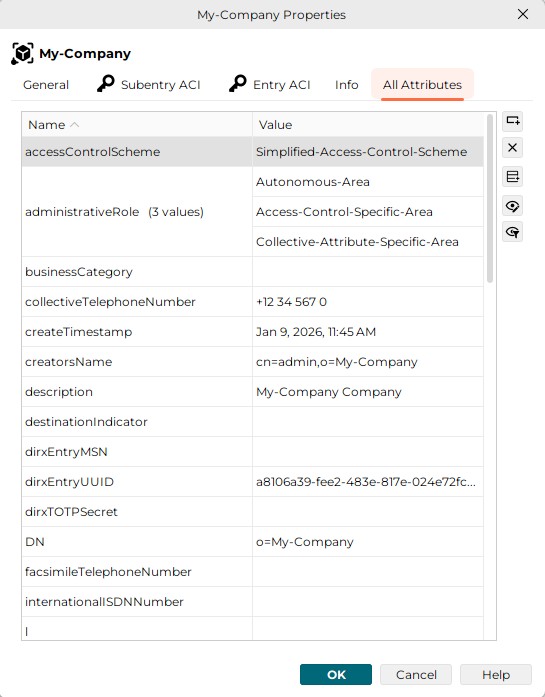Select the Access-Control-Specific-Area value
Viewport: 545px width, 697px height.
click(368, 212)
